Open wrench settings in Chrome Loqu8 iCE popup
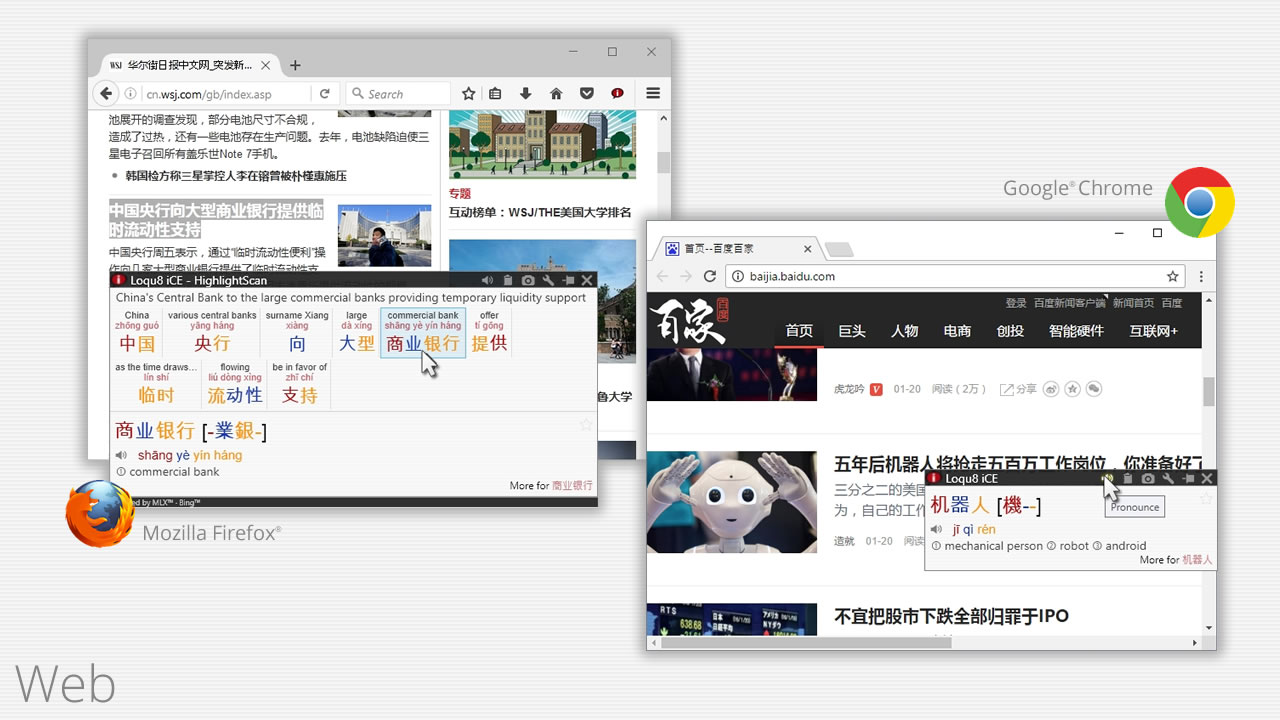This screenshot has width=1280, height=720. (x=1168, y=479)
